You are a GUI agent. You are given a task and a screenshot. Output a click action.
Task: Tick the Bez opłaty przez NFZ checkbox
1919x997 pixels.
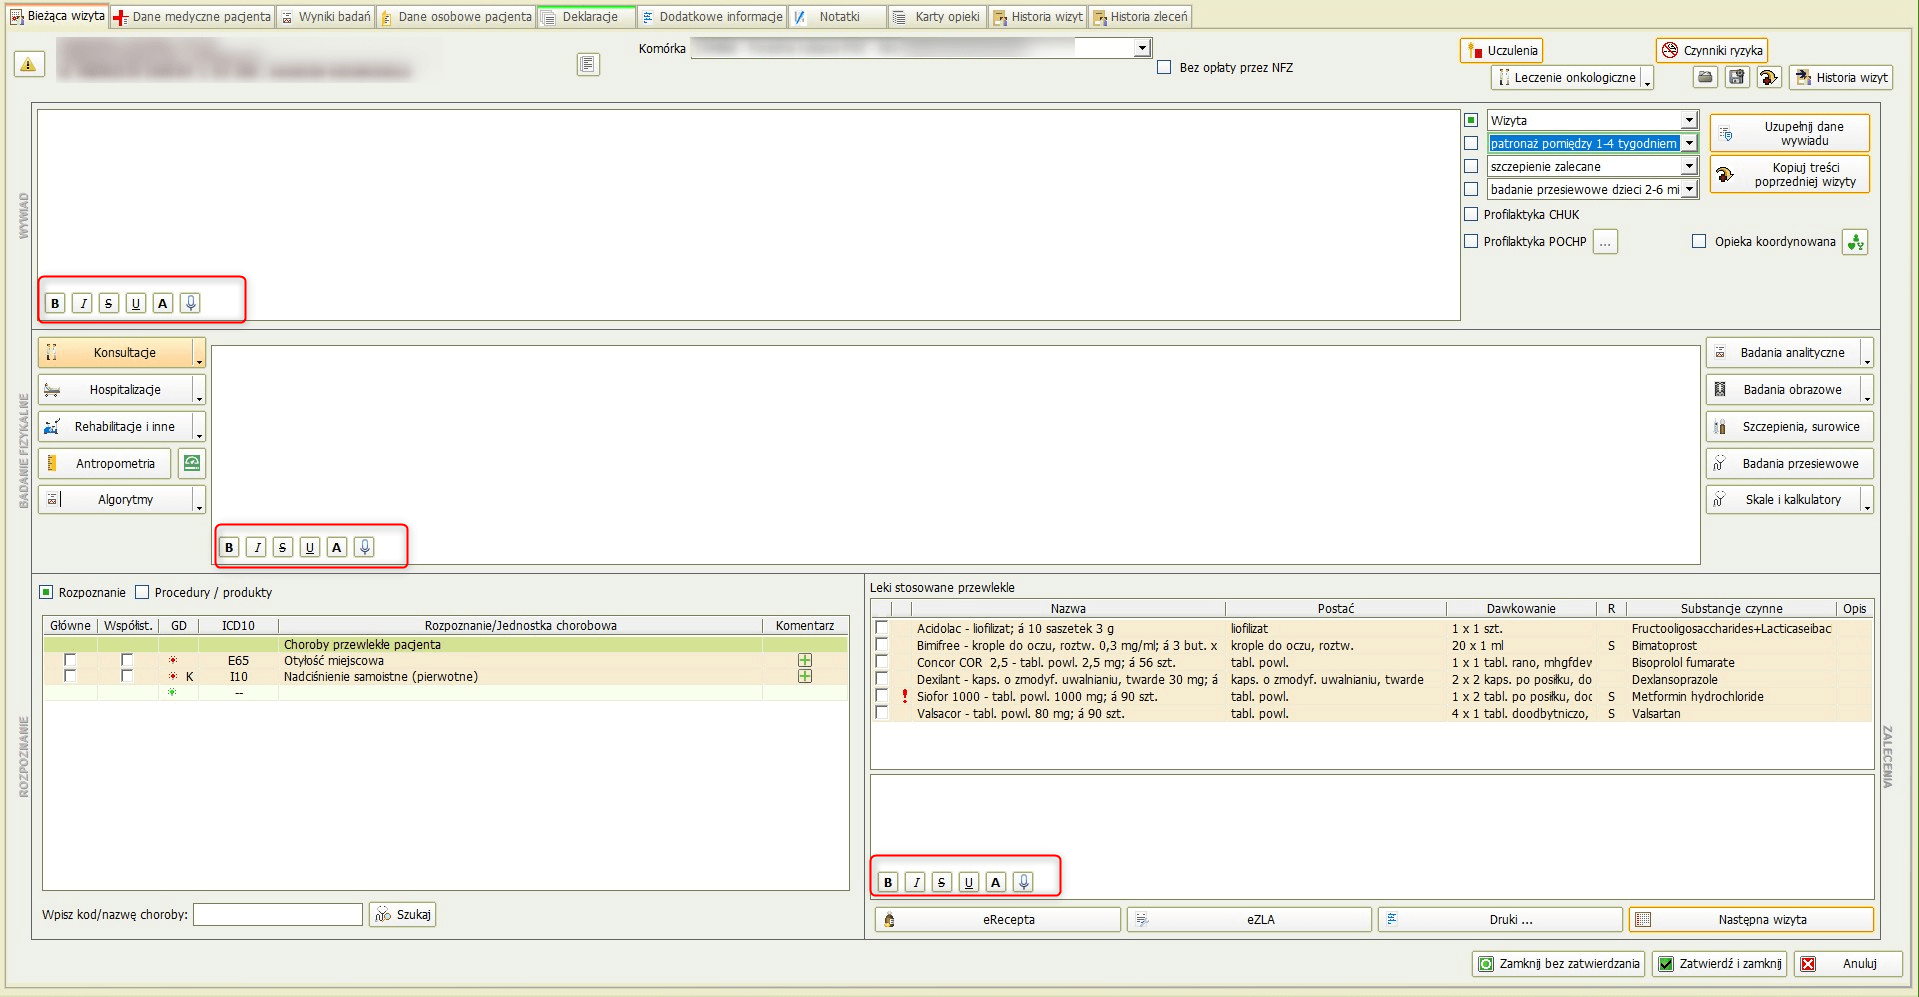point(1164,67)
